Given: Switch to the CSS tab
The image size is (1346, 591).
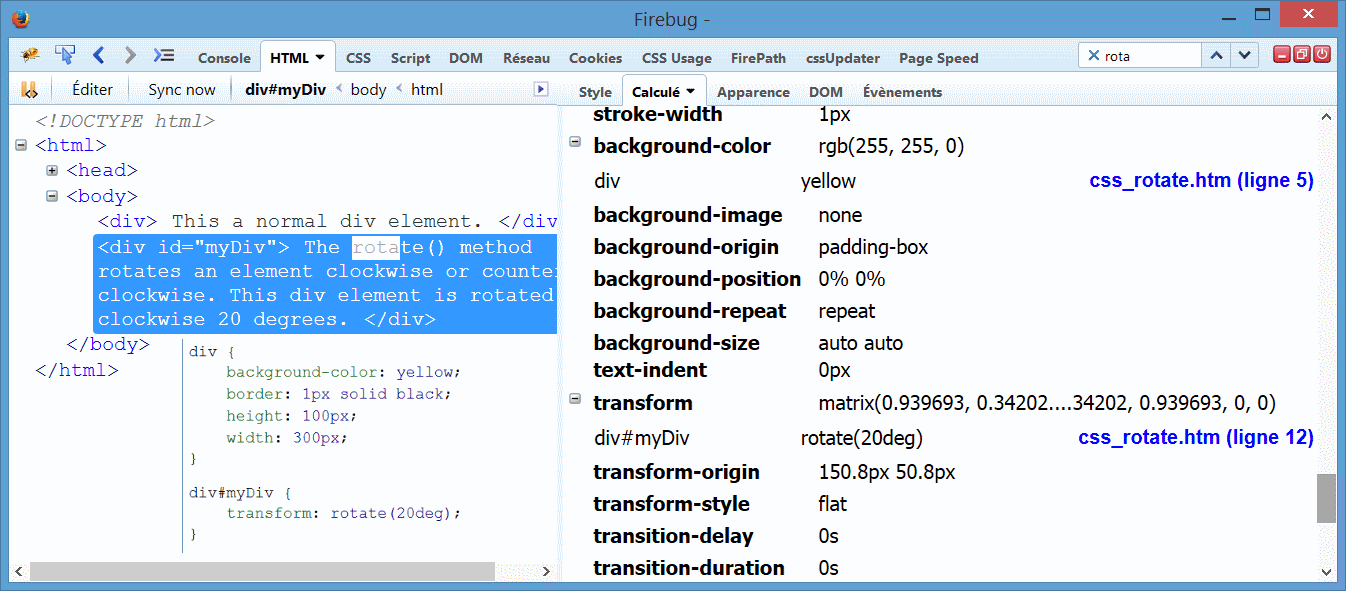Looking at the screenshot, I should pos(358,58).
